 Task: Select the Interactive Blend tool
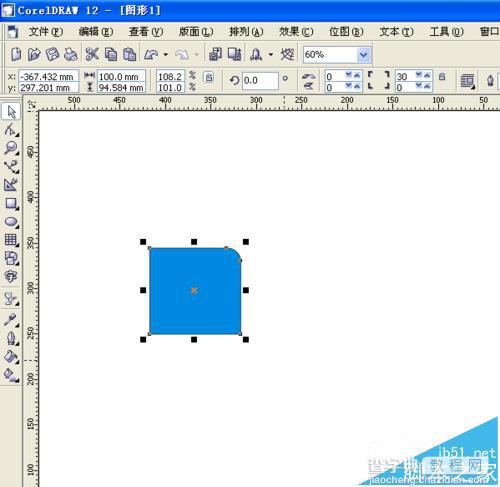[11, 299]
